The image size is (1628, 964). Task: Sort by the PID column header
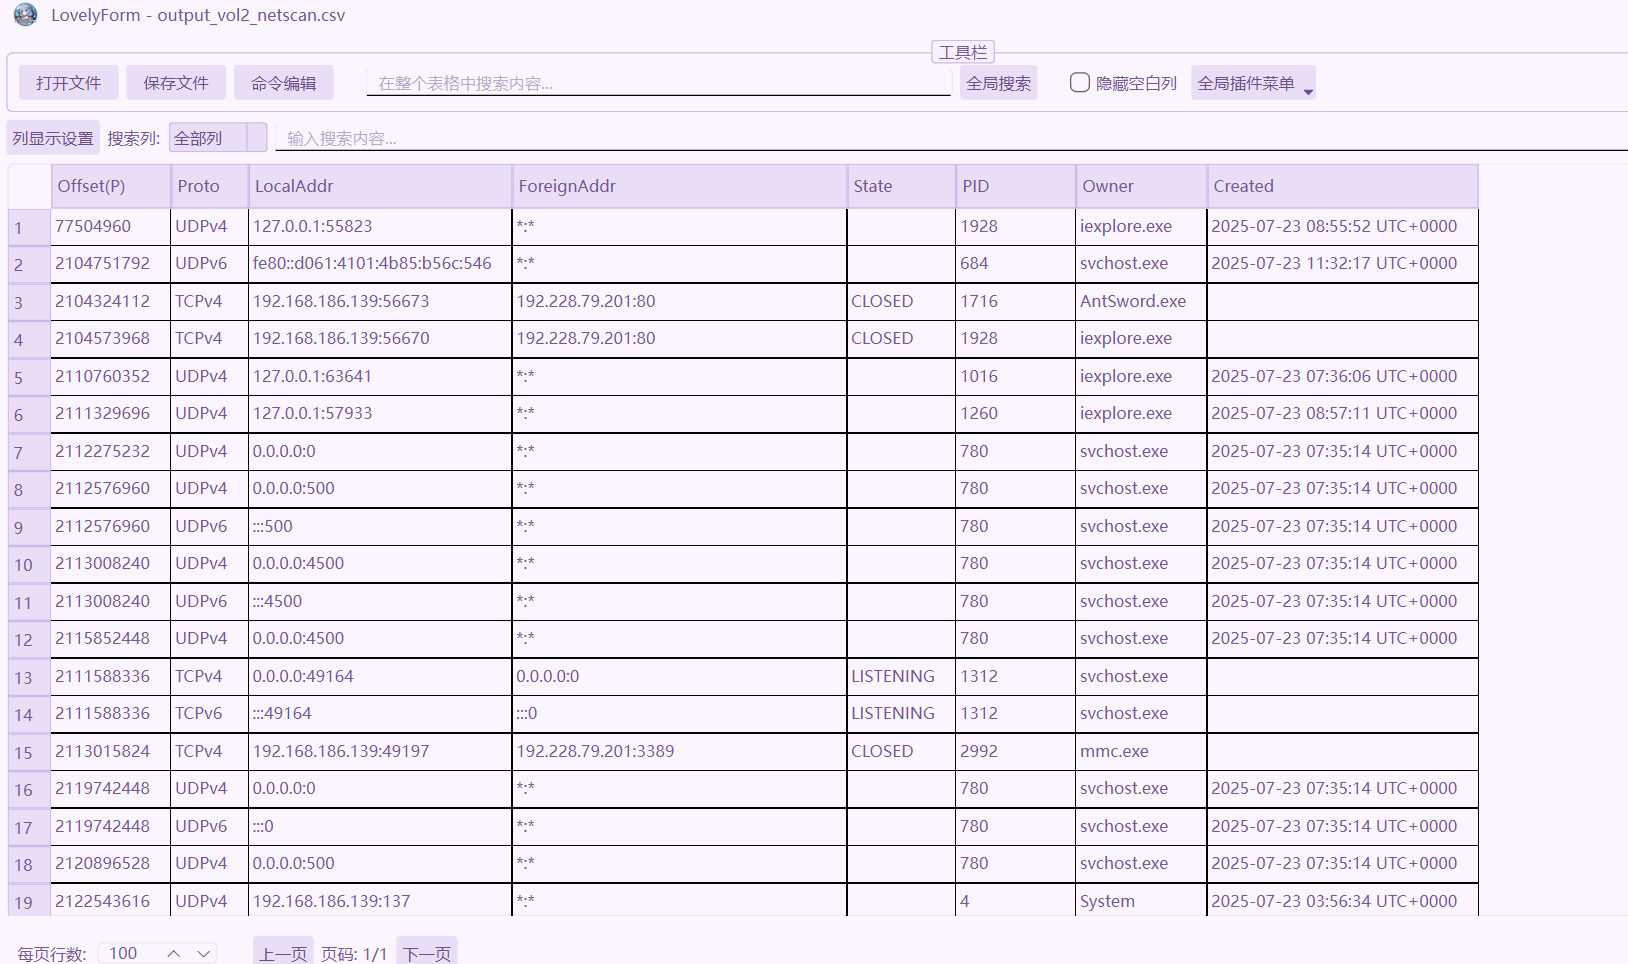point(1015,186)
